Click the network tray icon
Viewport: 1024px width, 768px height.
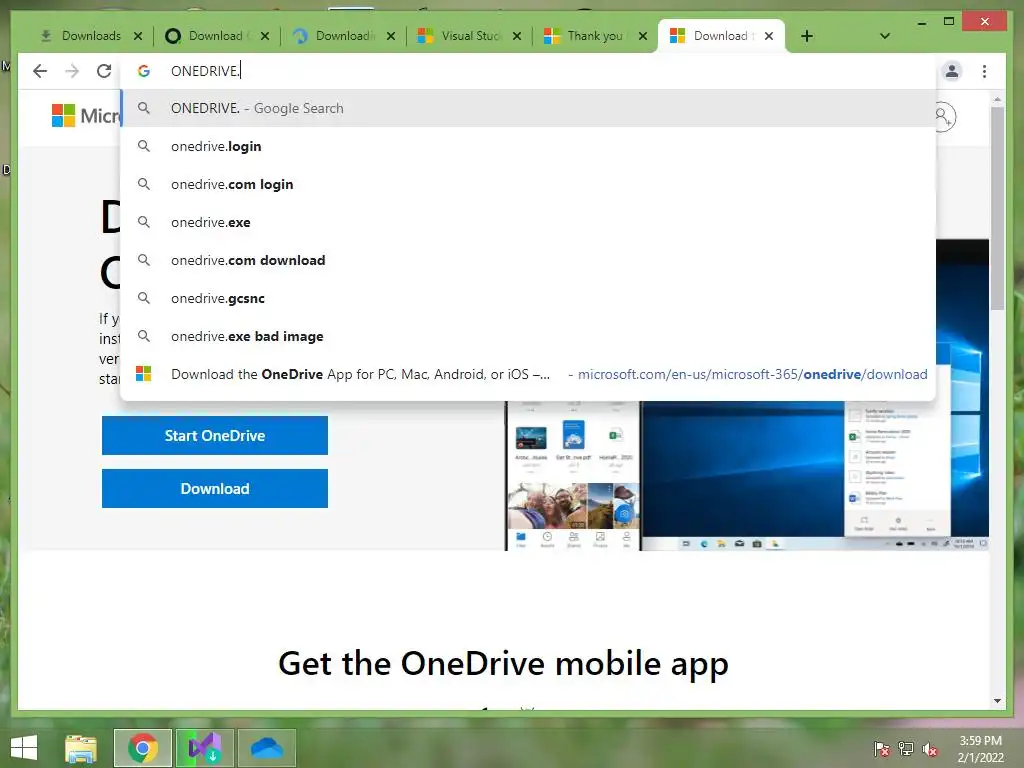coord(906,748)
